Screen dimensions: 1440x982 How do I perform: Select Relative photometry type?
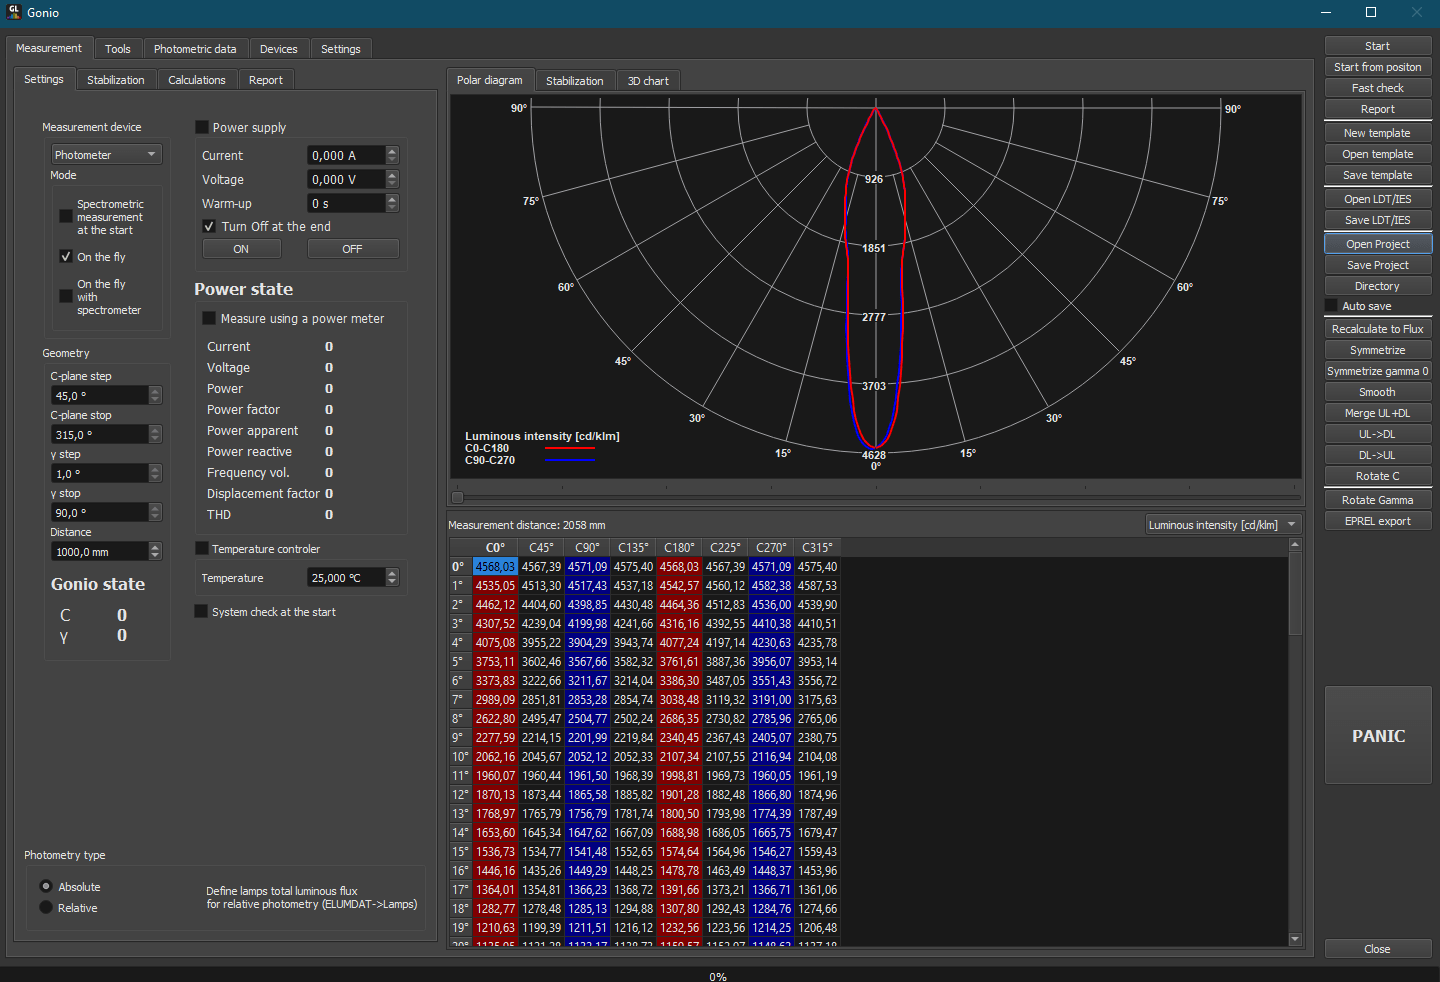46,907
